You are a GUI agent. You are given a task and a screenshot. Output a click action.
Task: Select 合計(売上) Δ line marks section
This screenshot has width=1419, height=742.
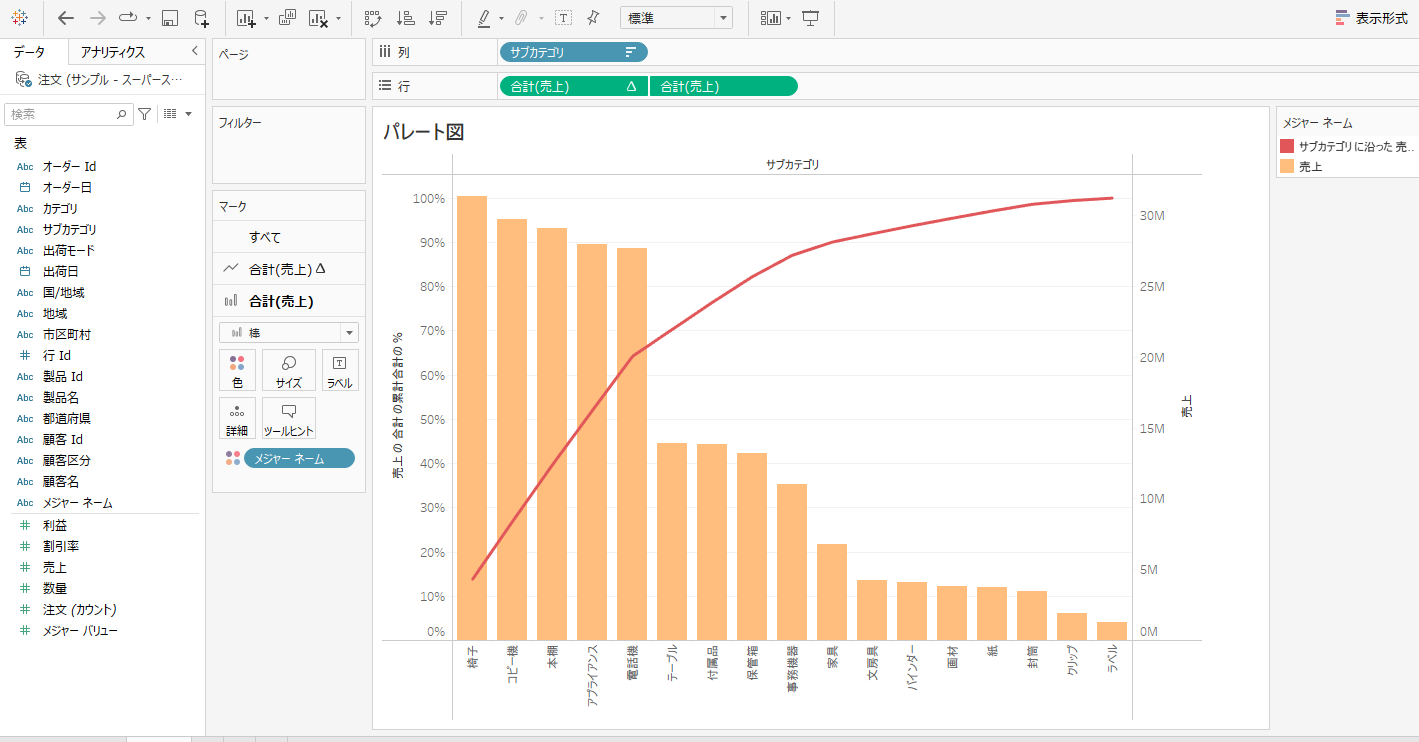coord(289,268)
